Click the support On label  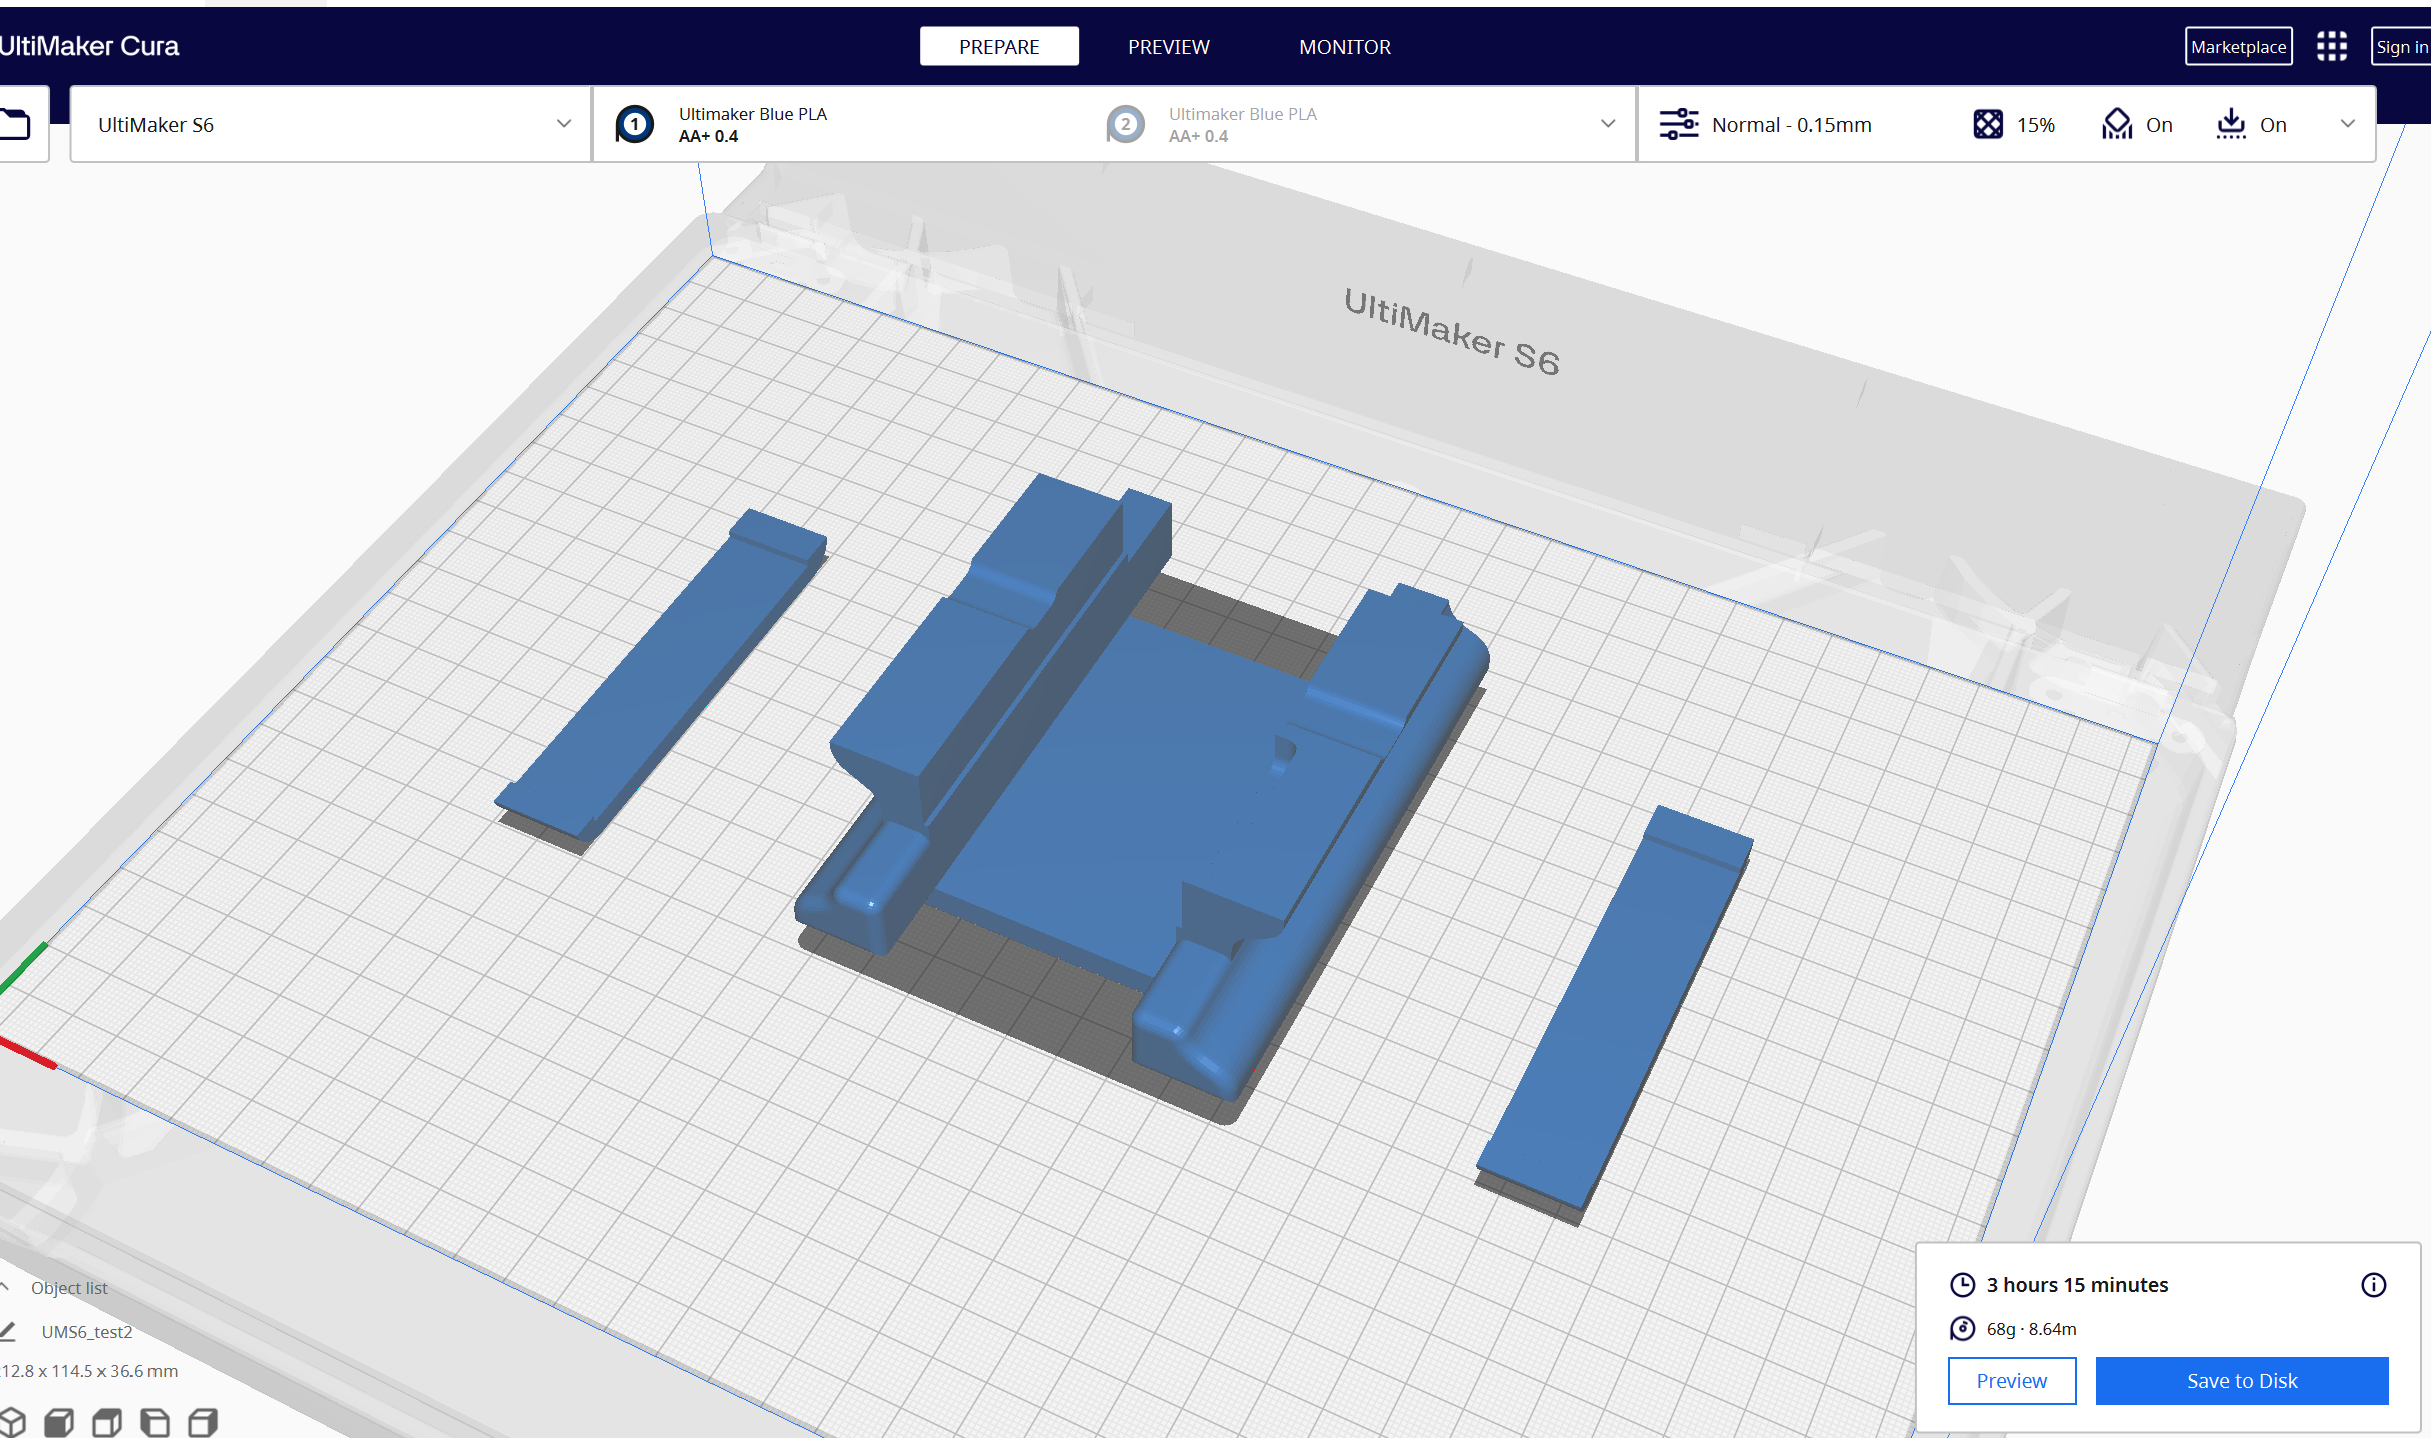(2159, 125)
